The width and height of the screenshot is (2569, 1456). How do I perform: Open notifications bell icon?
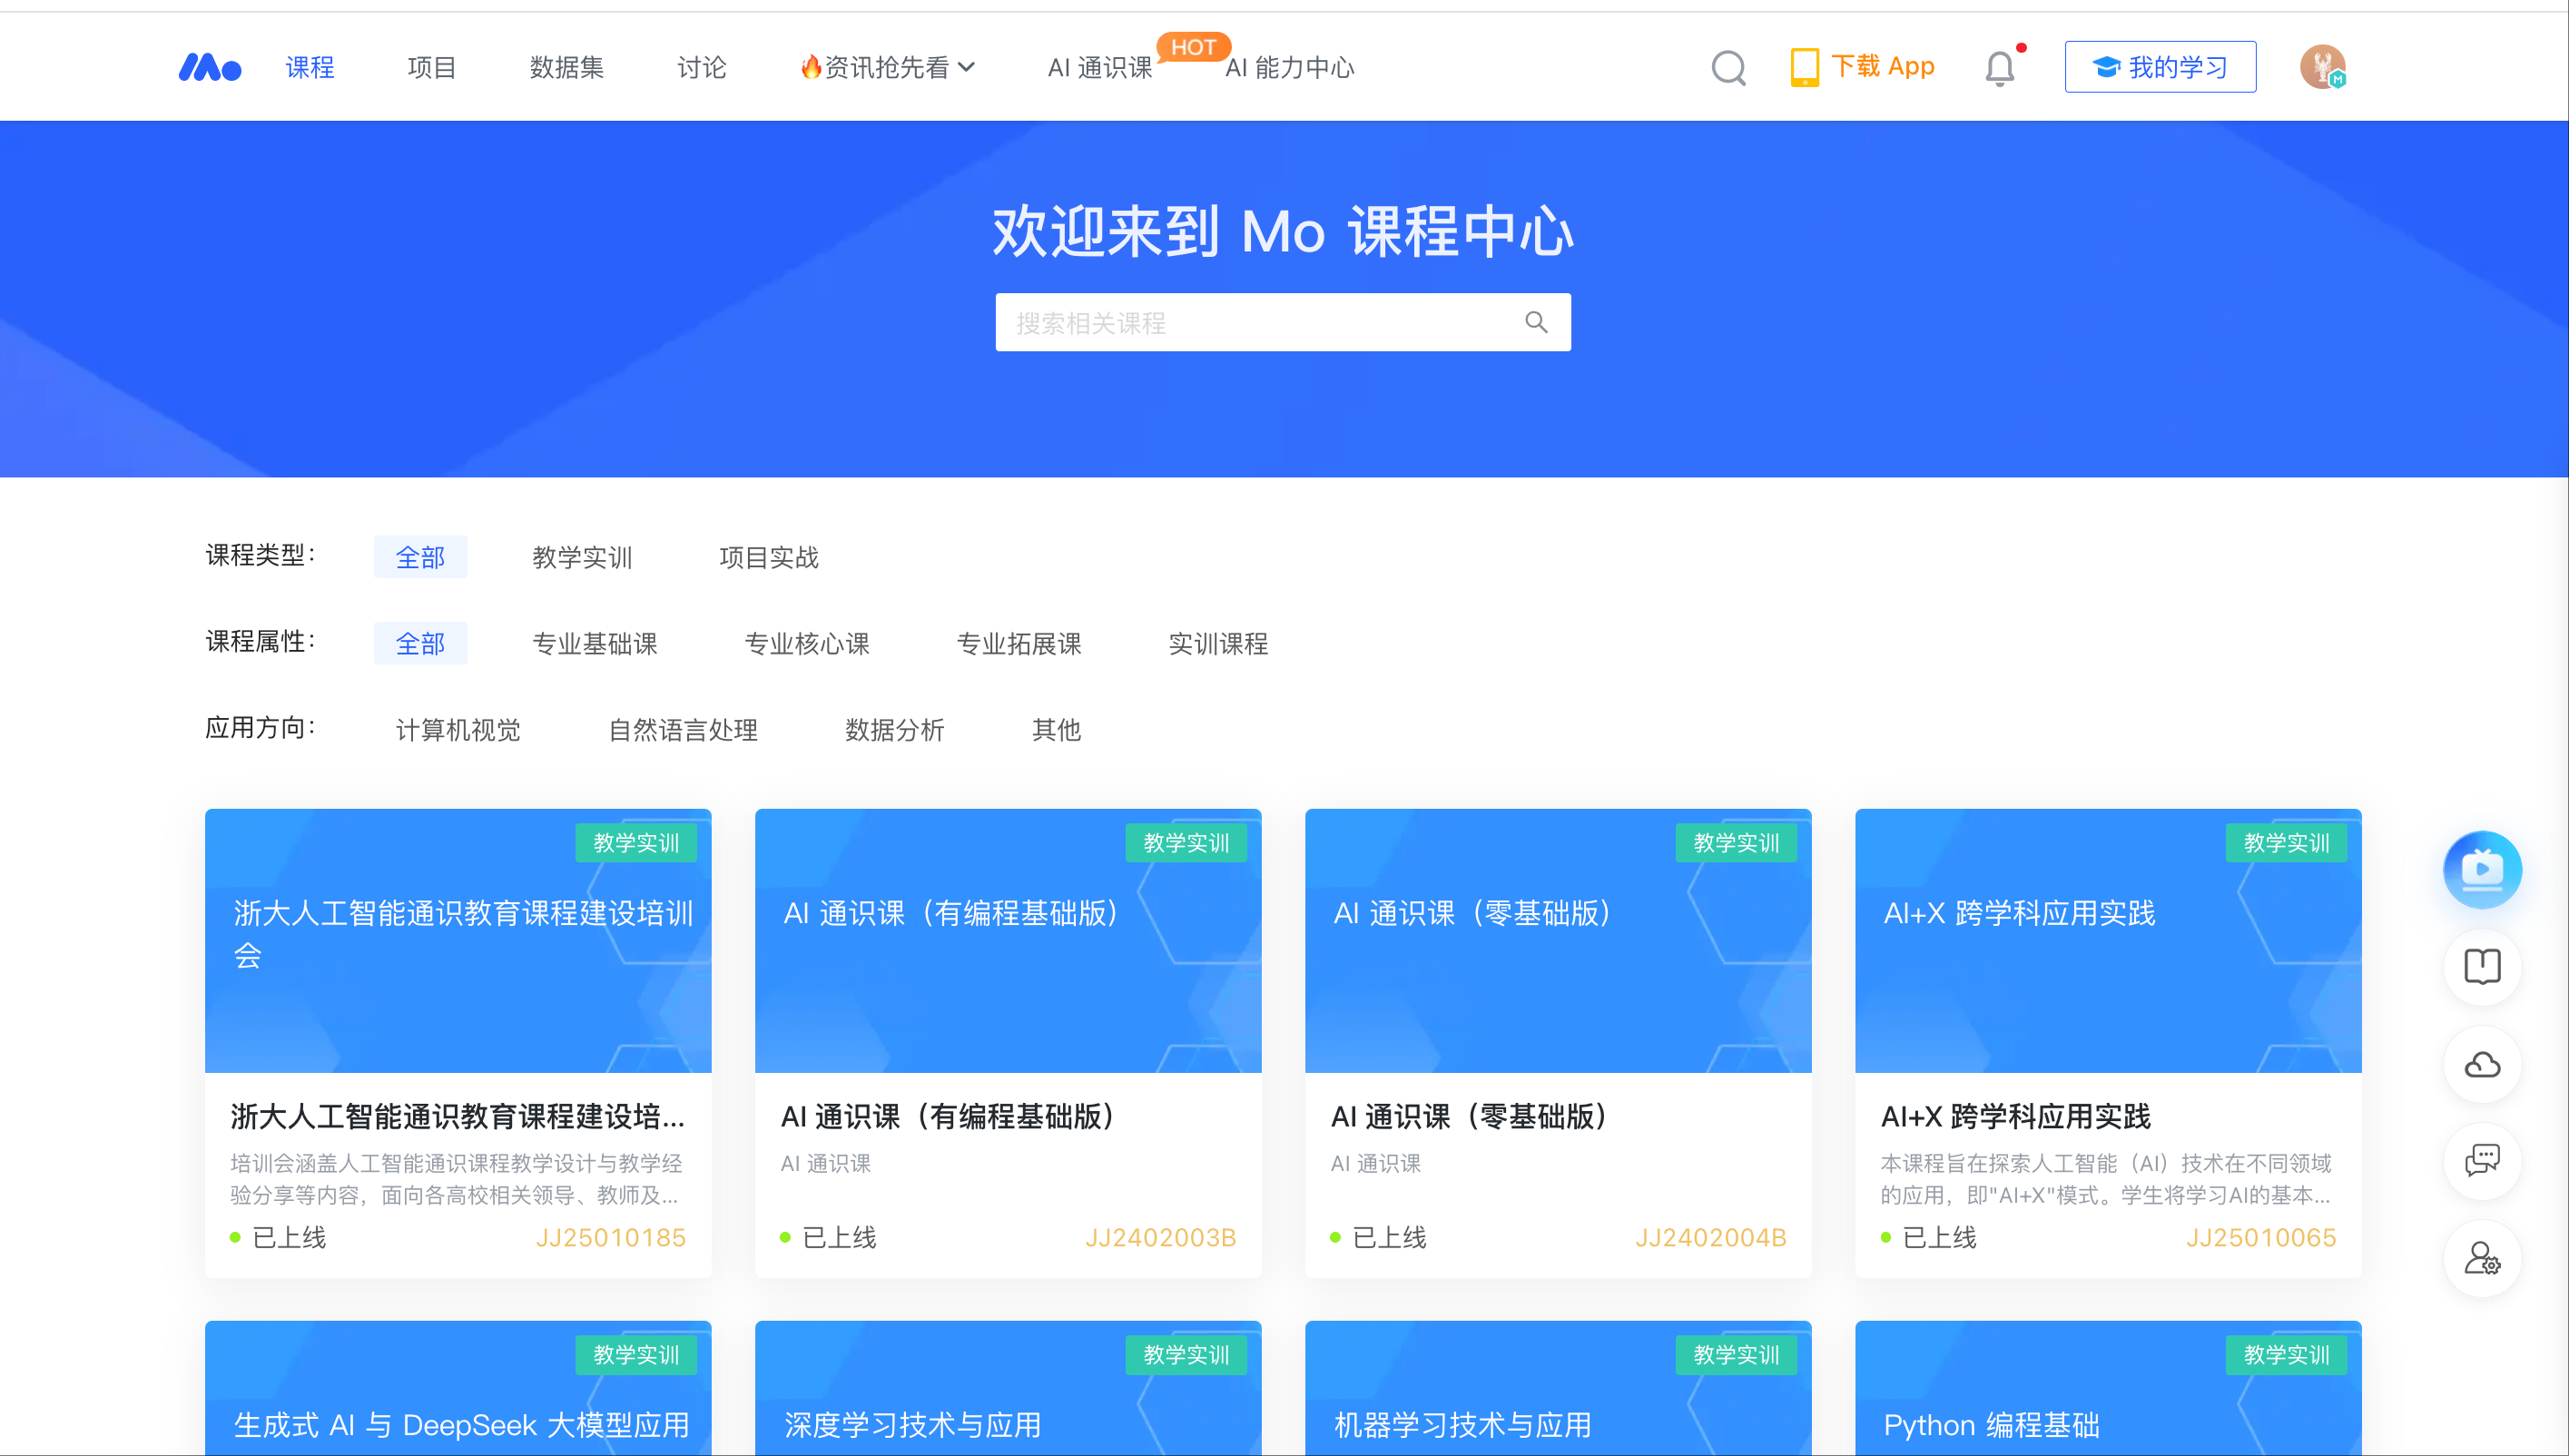[1999, 68]
